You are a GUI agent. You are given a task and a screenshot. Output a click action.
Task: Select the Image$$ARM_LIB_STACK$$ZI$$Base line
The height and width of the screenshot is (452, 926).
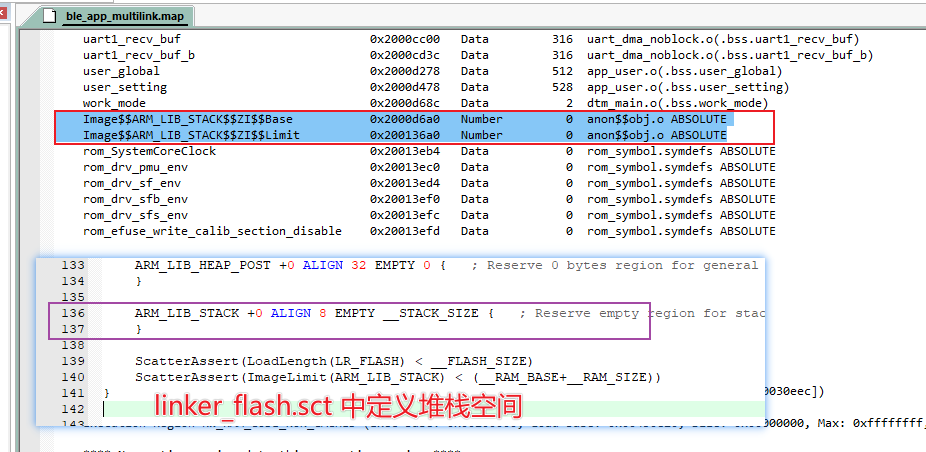pyautogui.click(x=187, y=119)
